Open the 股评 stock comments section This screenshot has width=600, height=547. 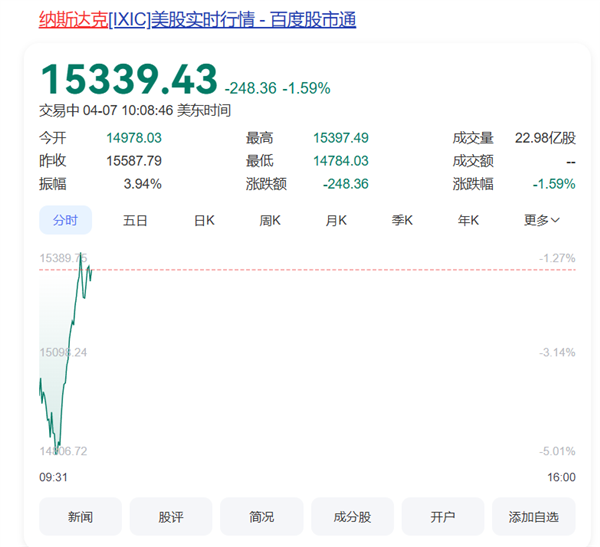point(171,517)
